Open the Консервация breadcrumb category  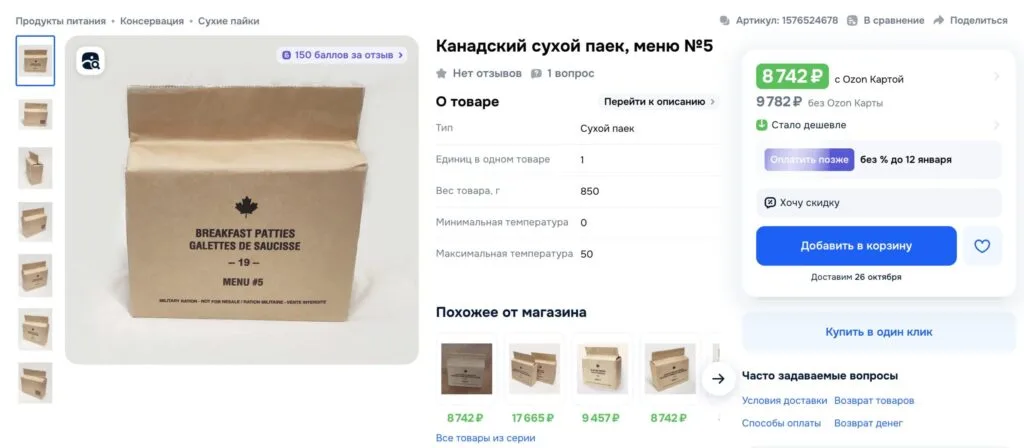152,21
